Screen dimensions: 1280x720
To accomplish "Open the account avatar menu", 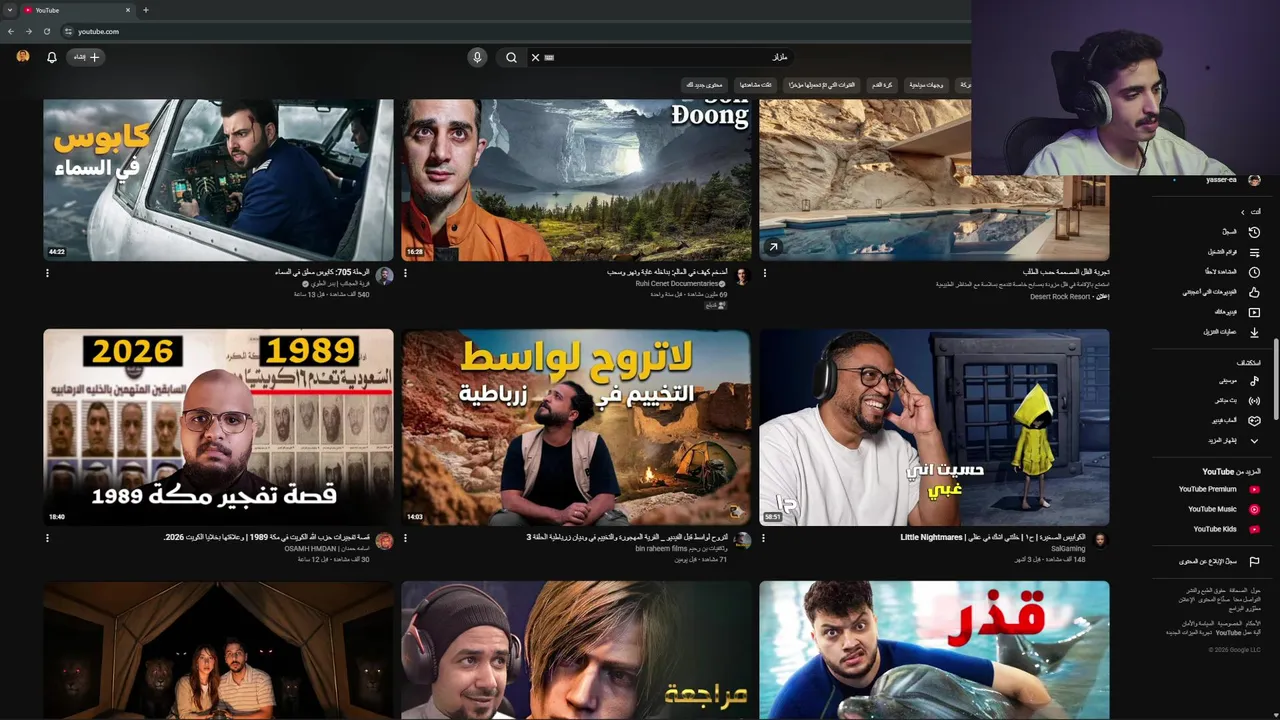I will pos(23,57).
